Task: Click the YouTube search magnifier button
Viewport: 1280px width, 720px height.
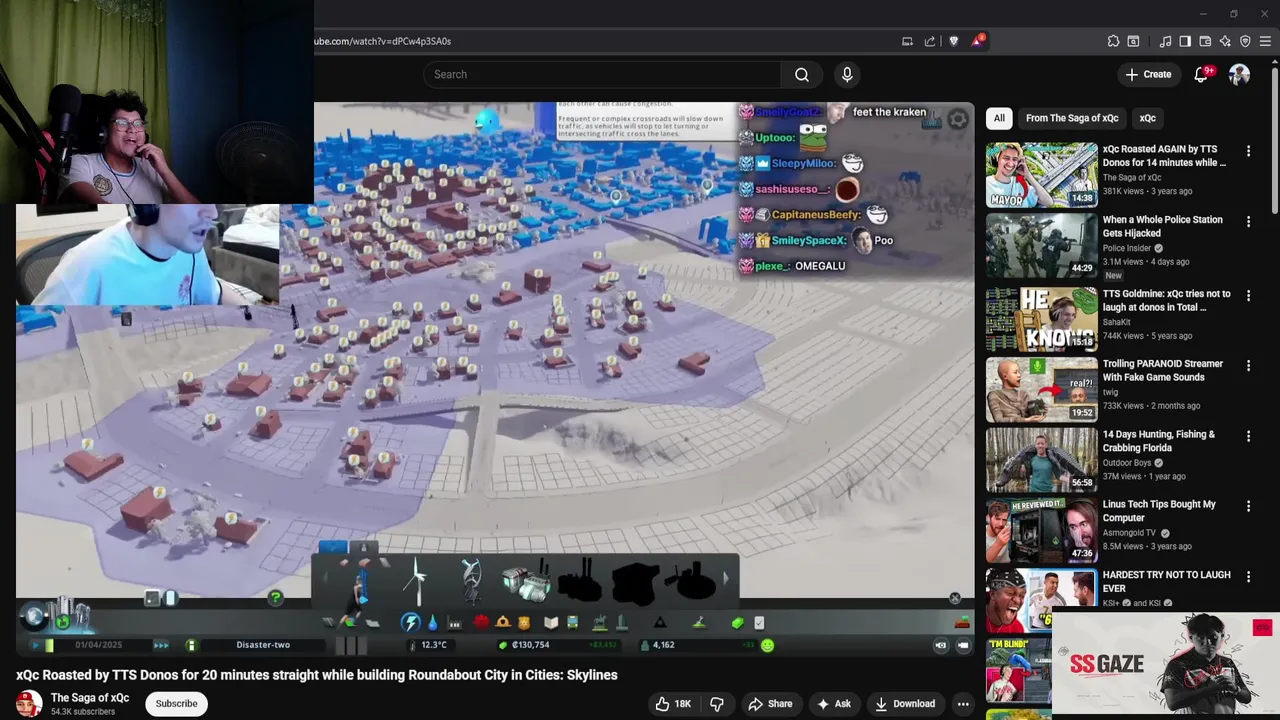Action: (x=802, y=74)
